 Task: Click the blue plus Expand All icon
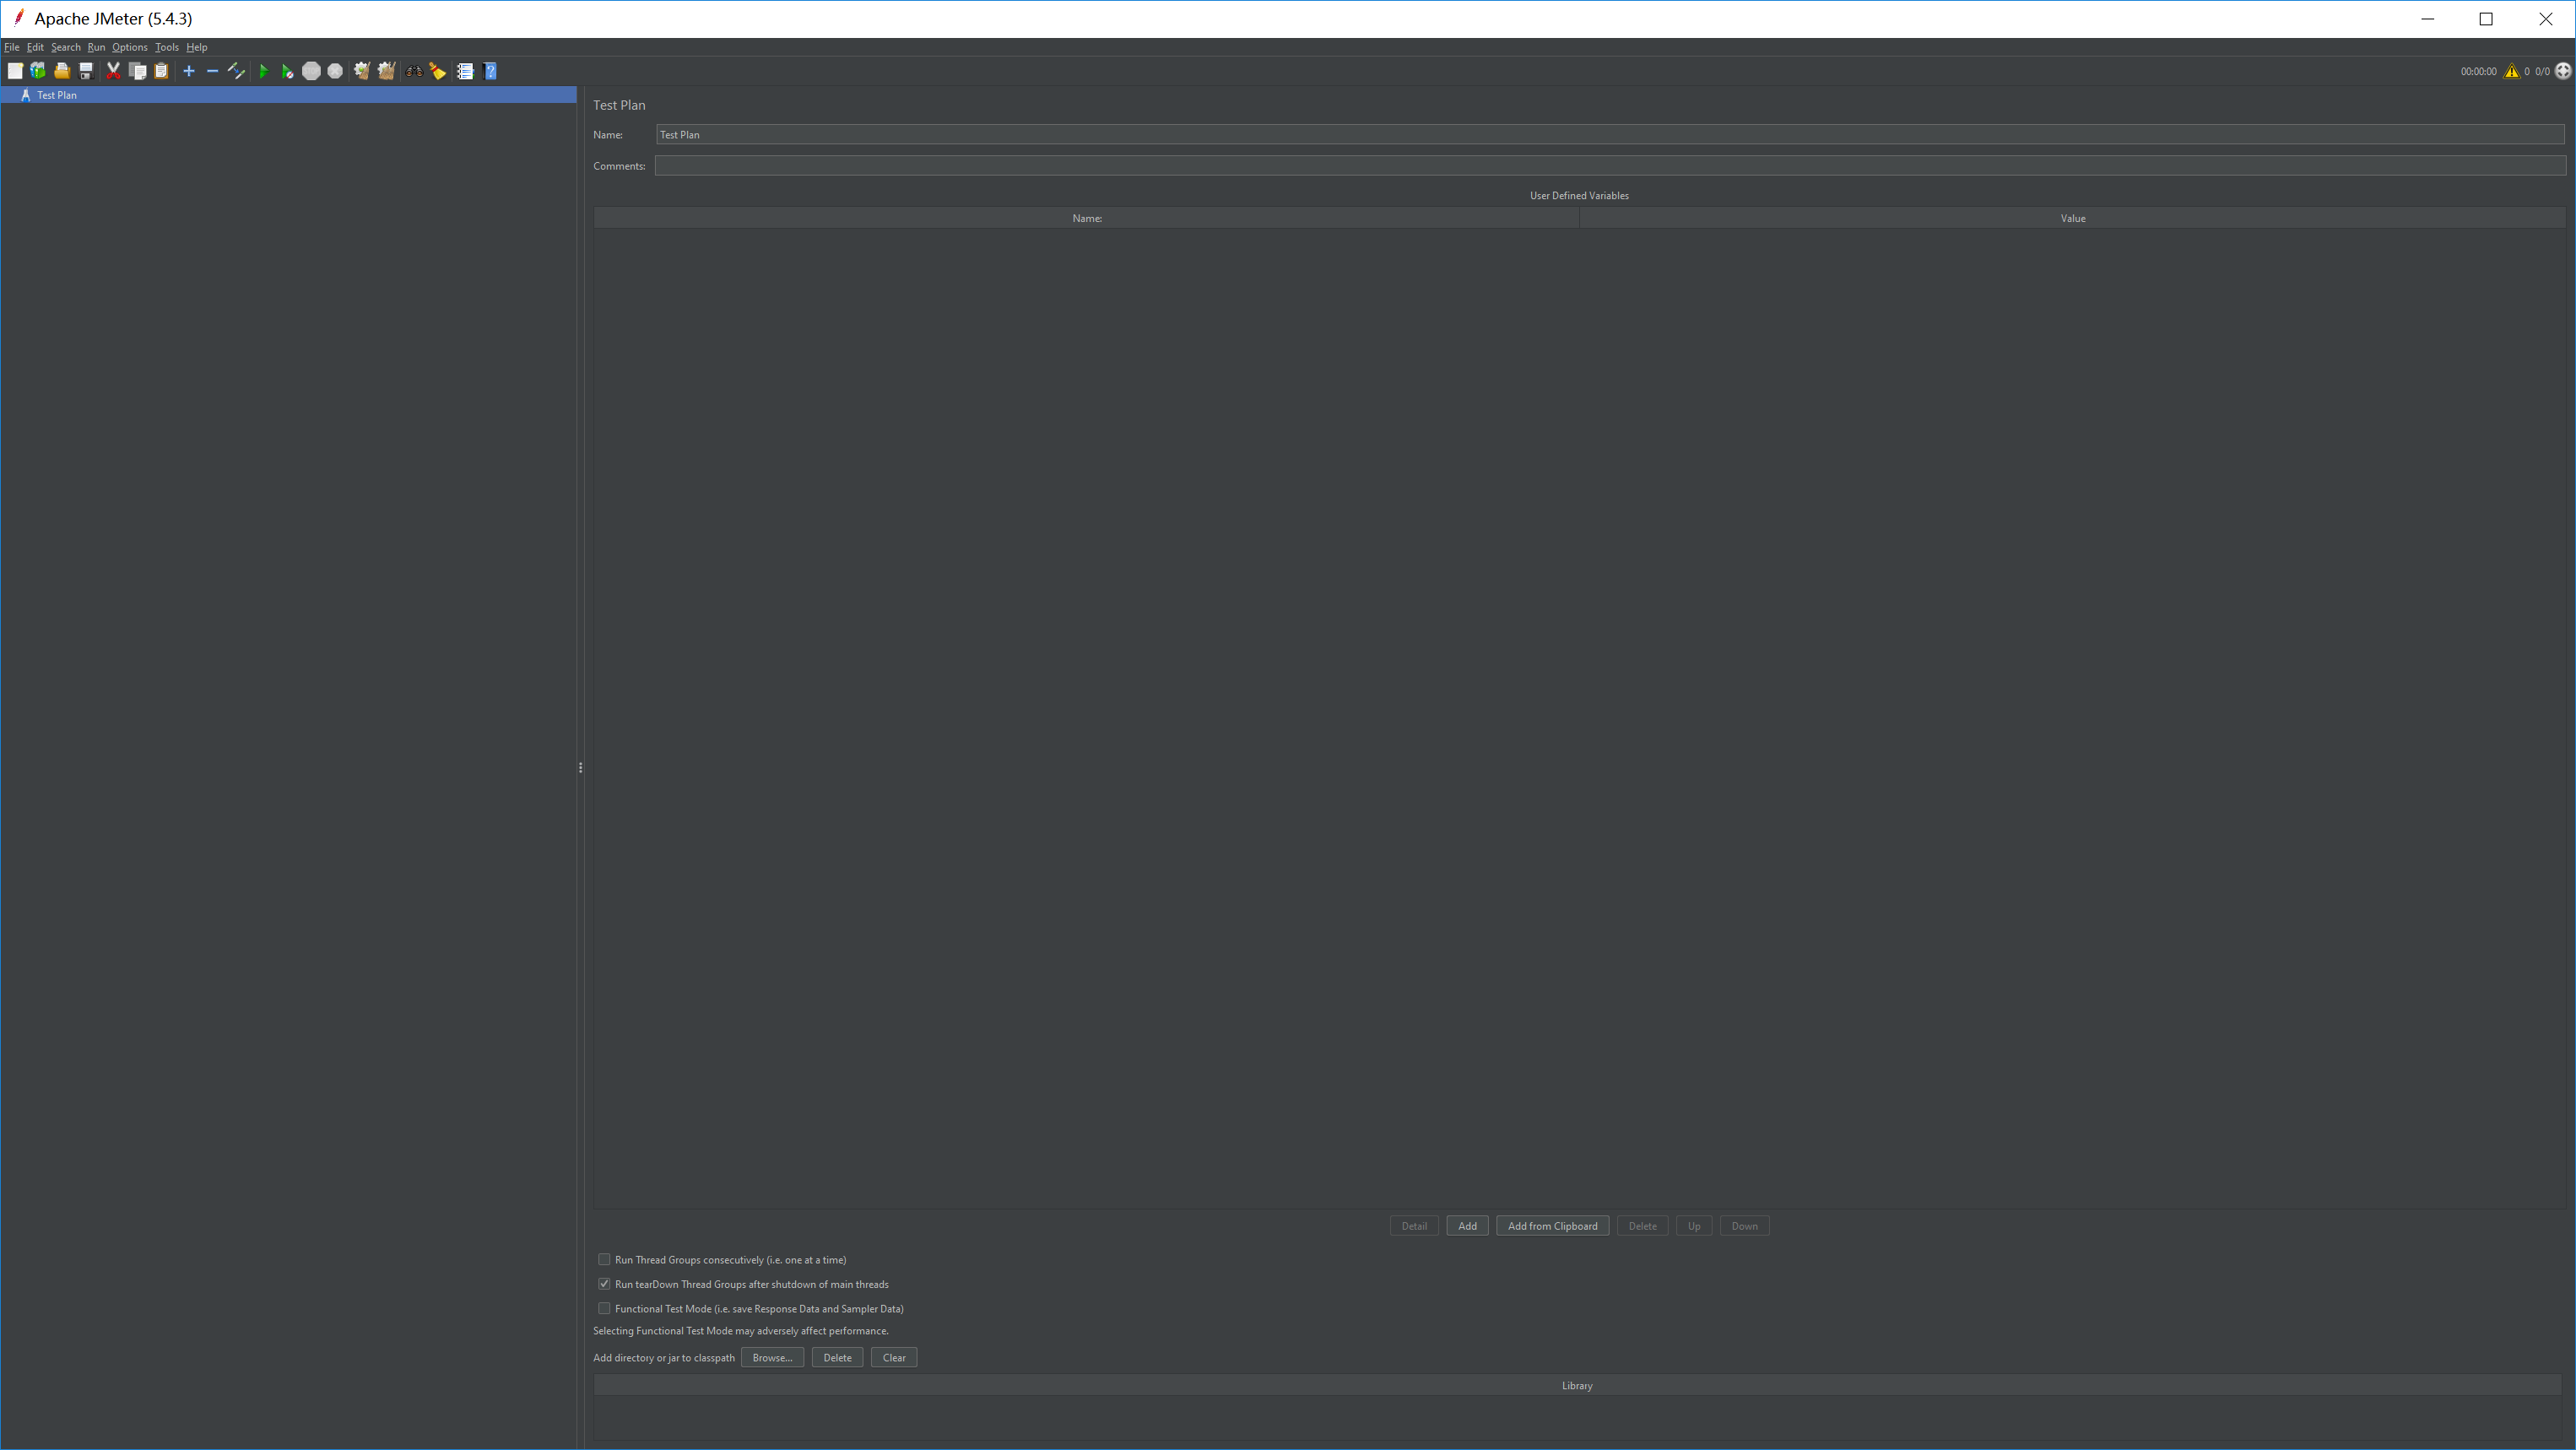click(188, 71)
